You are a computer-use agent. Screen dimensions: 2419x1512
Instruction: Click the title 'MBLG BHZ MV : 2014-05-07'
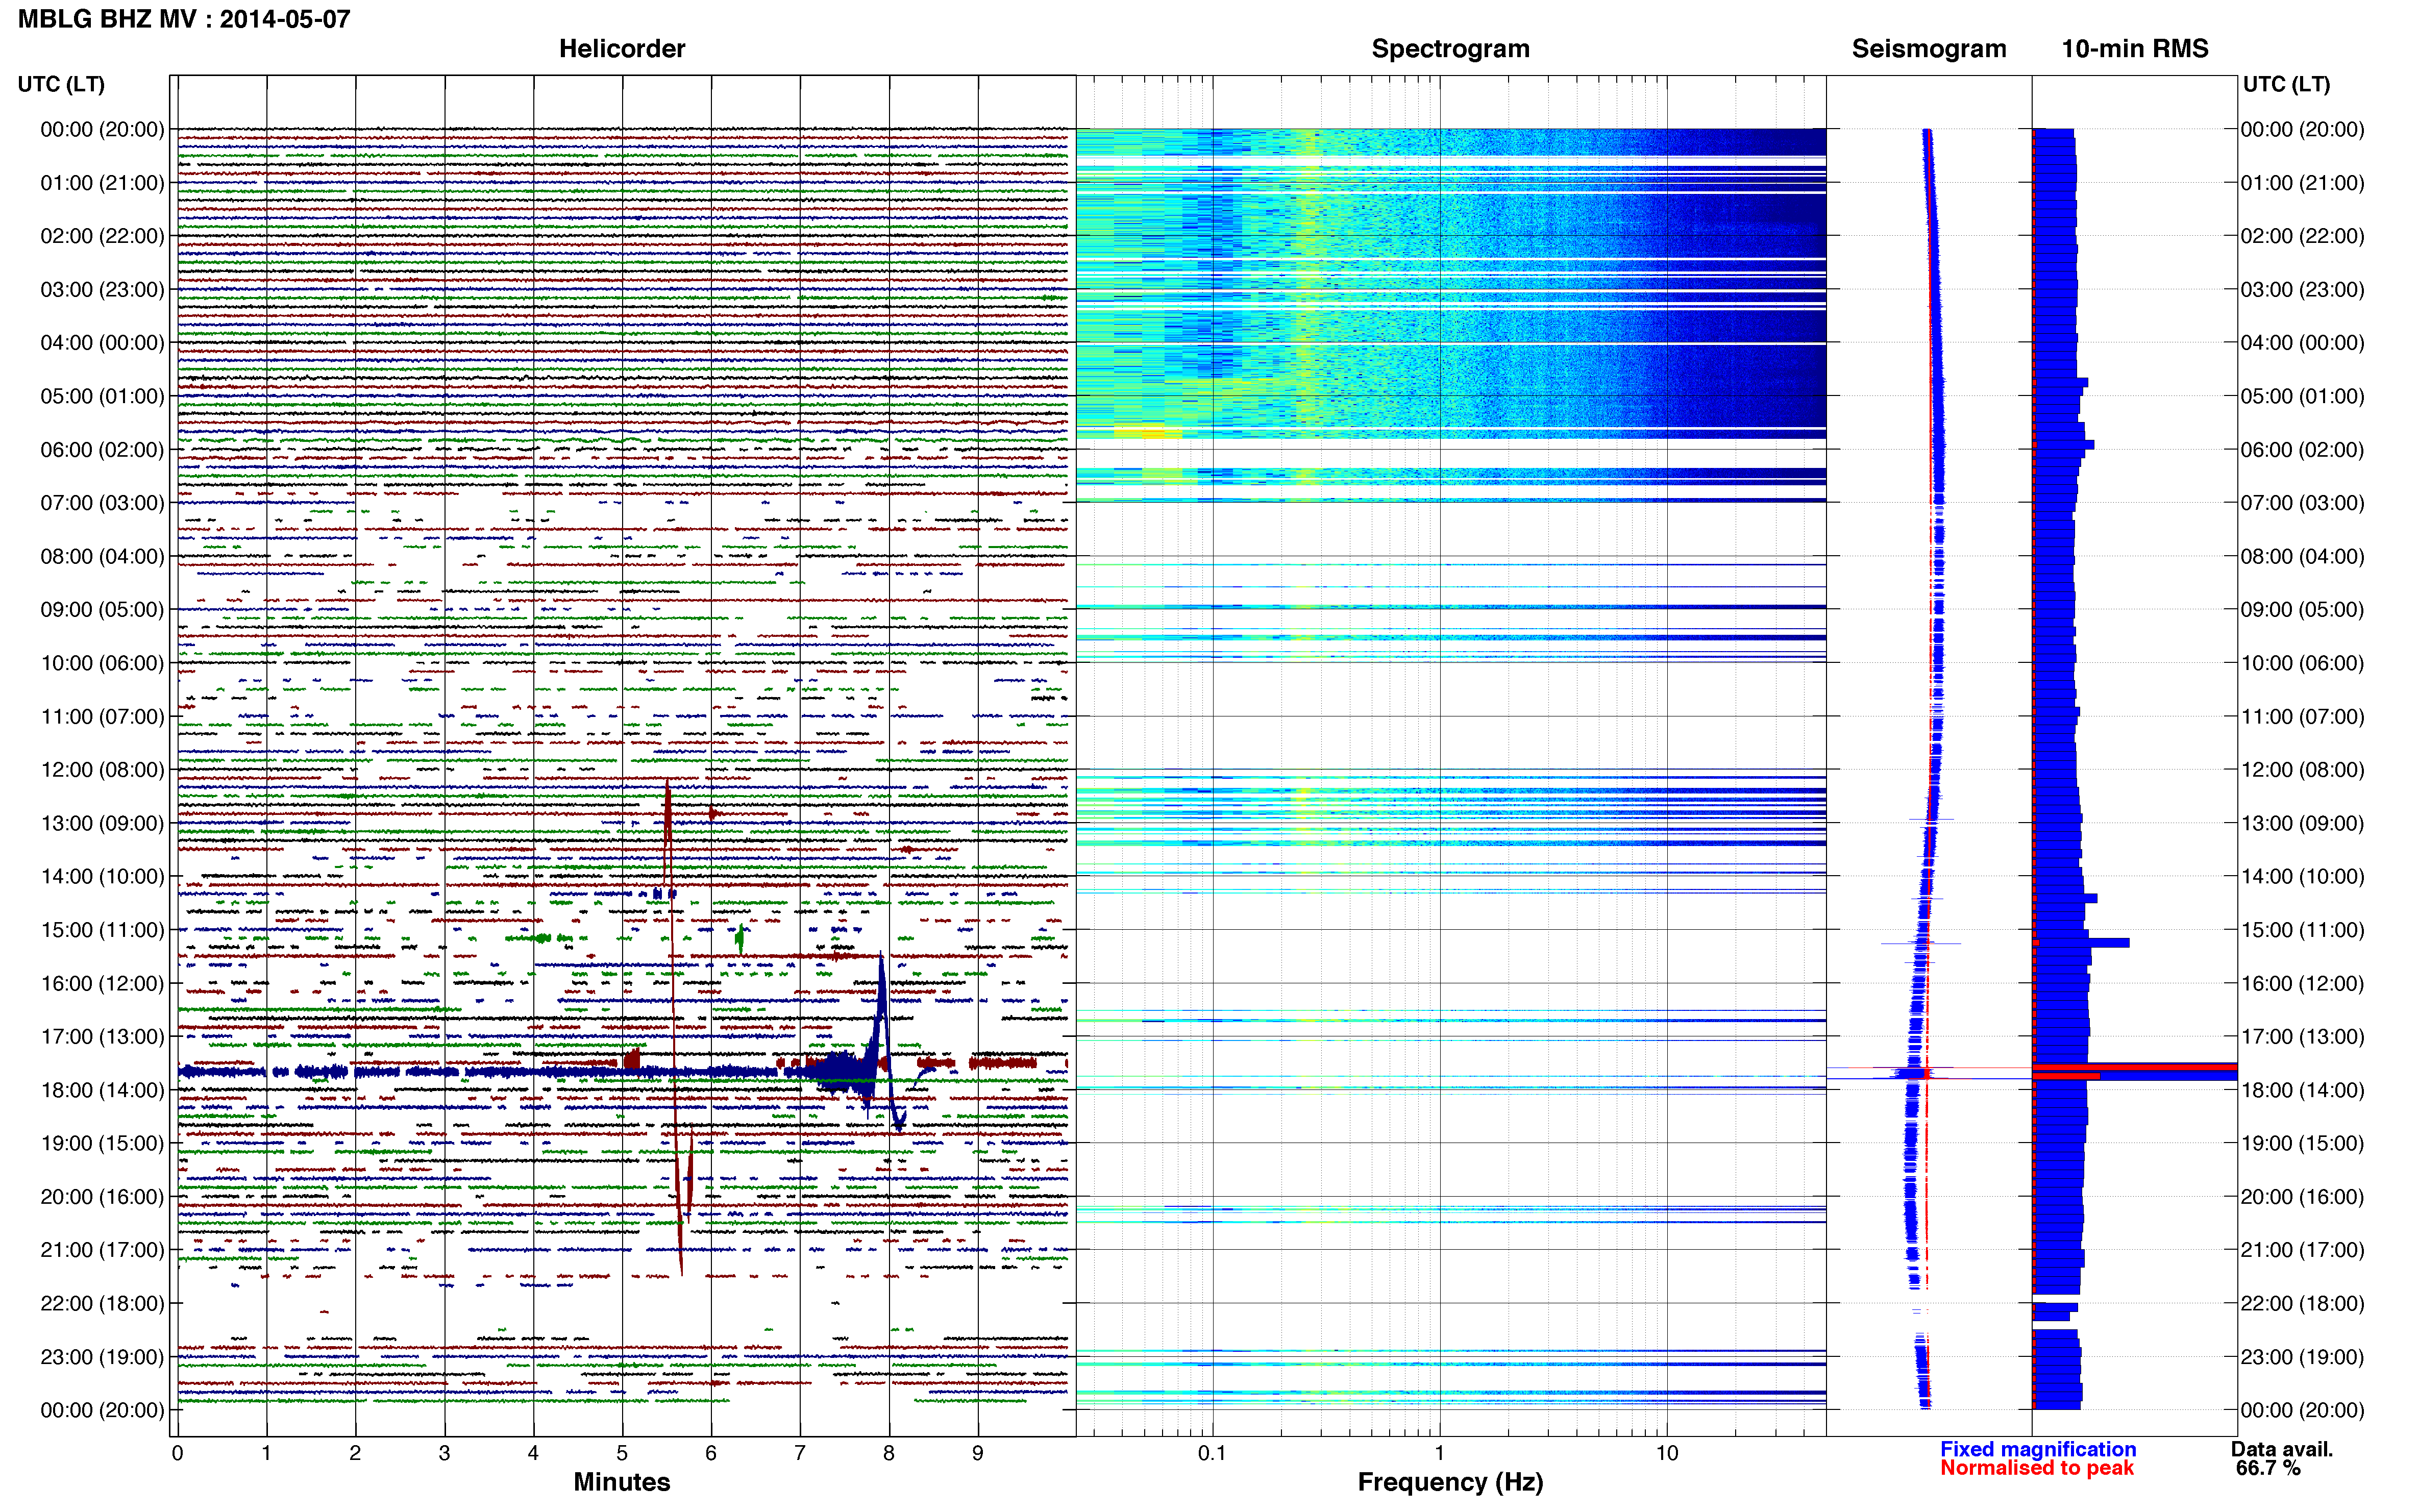(184, 19)
